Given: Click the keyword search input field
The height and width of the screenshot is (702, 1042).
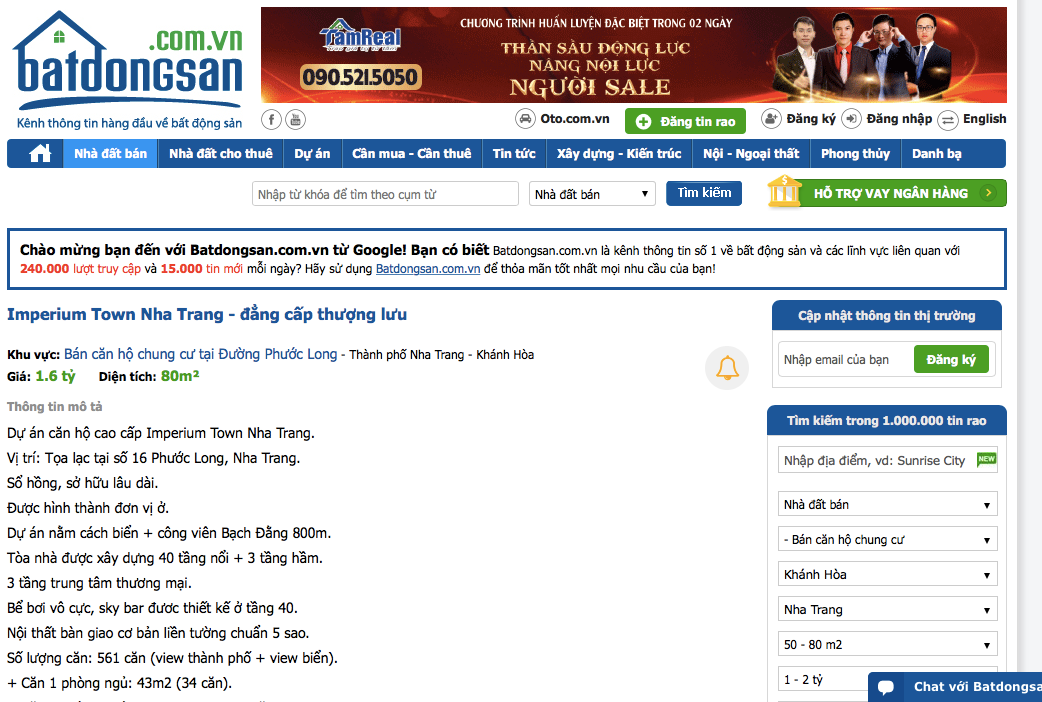Looking at the screenshot, I should [385, 194].
